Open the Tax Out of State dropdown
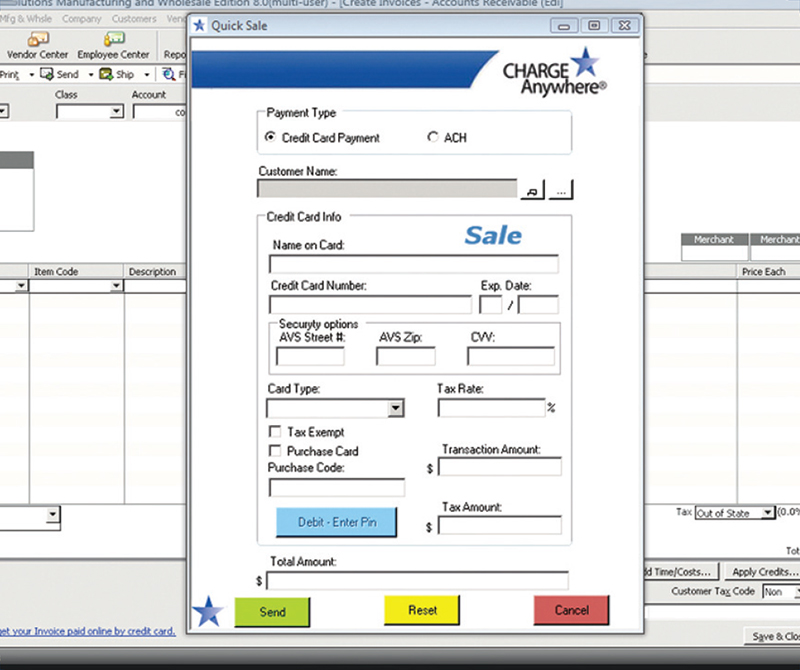Screen dimensions: 800x670 [767, 513]
